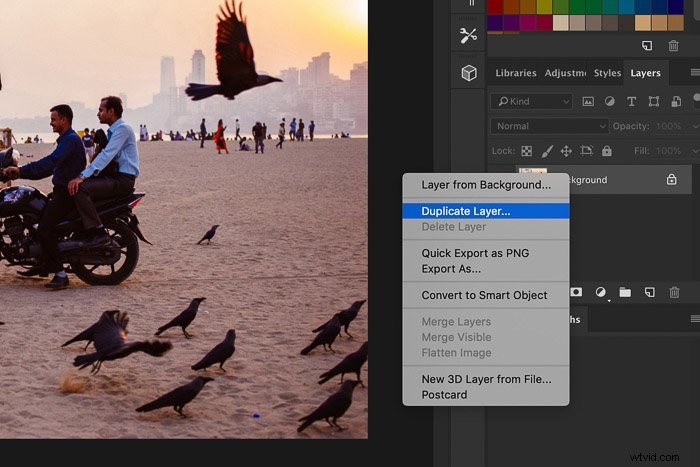Click Delete Layer menu entry
This screenshot has height=467, width=700.
pyautogui.click(x=486, y=227)
